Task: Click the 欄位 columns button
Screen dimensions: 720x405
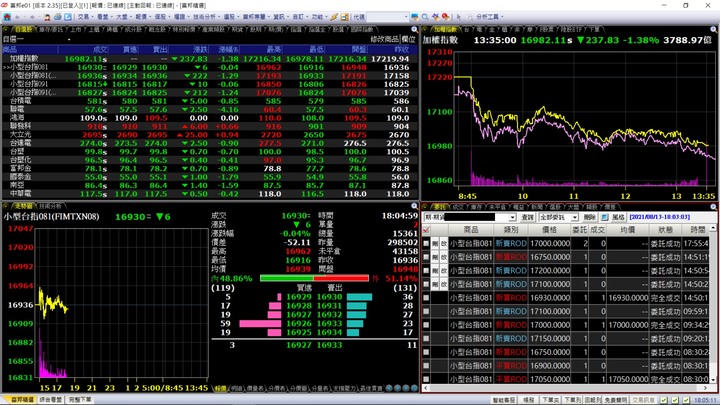Action: click(x=409, y=39)
